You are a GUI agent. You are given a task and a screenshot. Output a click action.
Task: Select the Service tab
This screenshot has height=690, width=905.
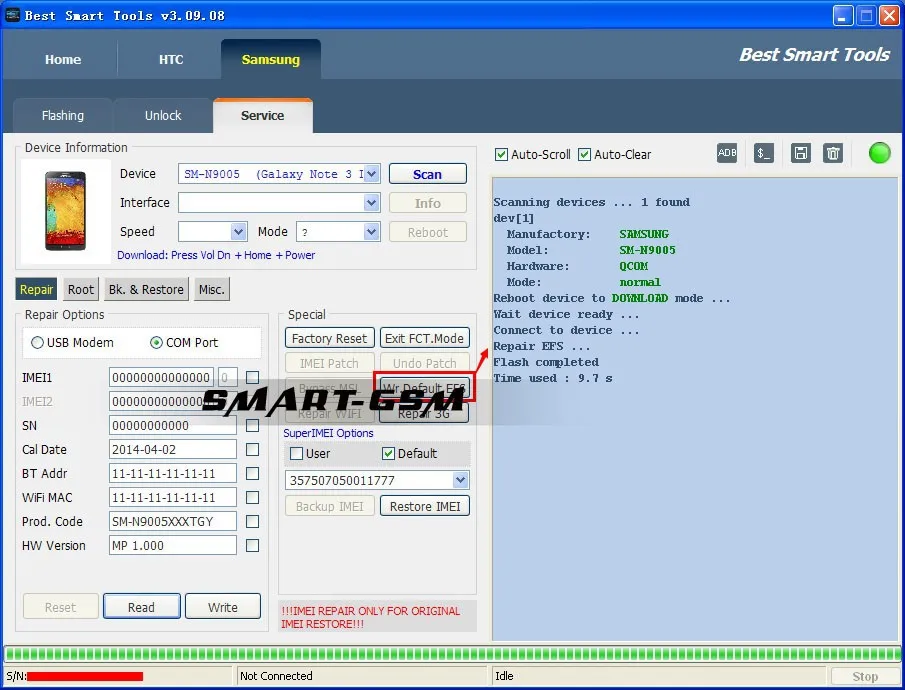[263, 115]
